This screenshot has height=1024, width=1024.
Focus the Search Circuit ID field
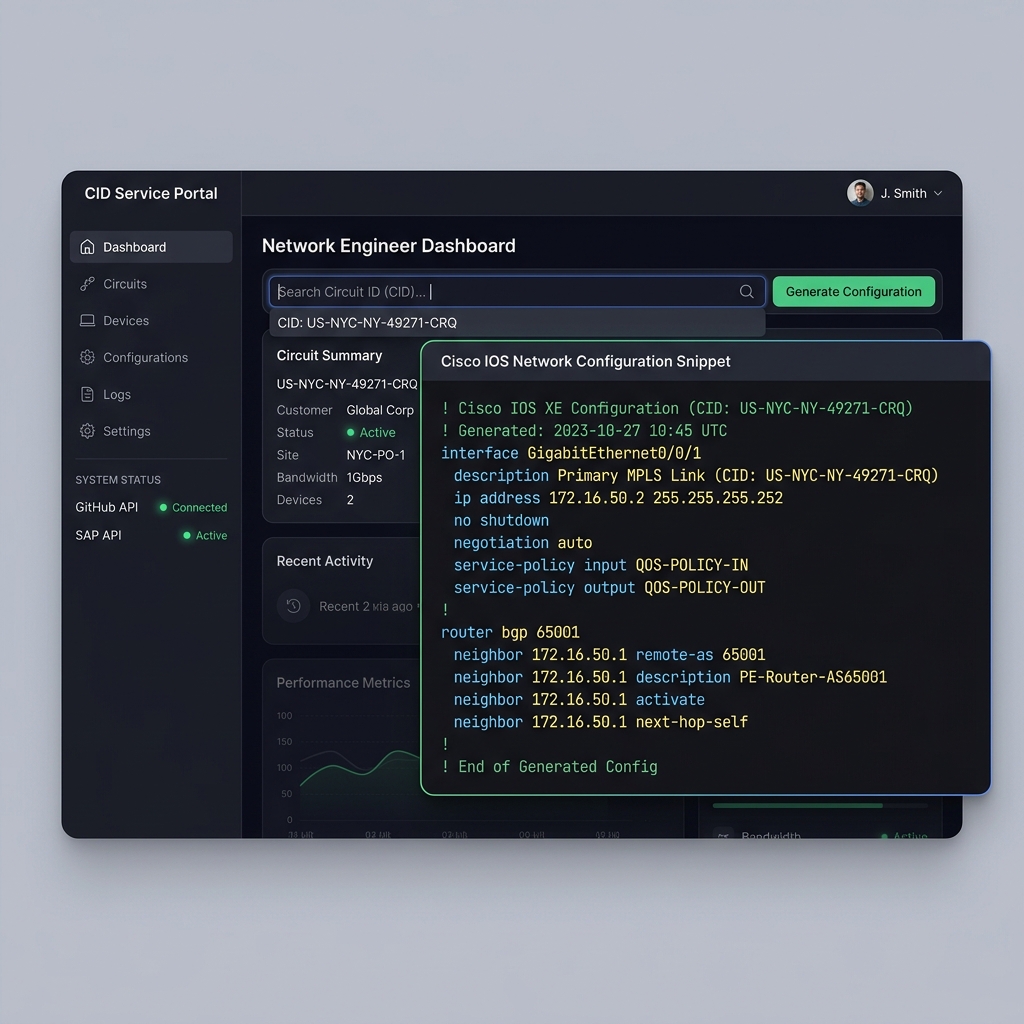tap(517, 291)
